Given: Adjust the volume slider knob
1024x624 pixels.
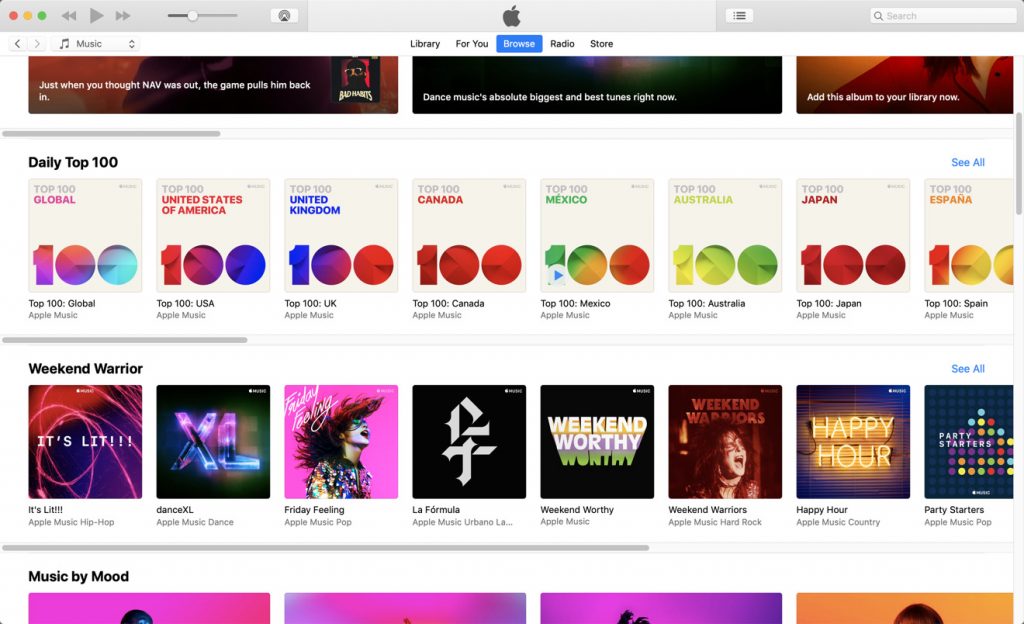Looking at the screenshot, I should pyautogui.click(x=193, y=16).
